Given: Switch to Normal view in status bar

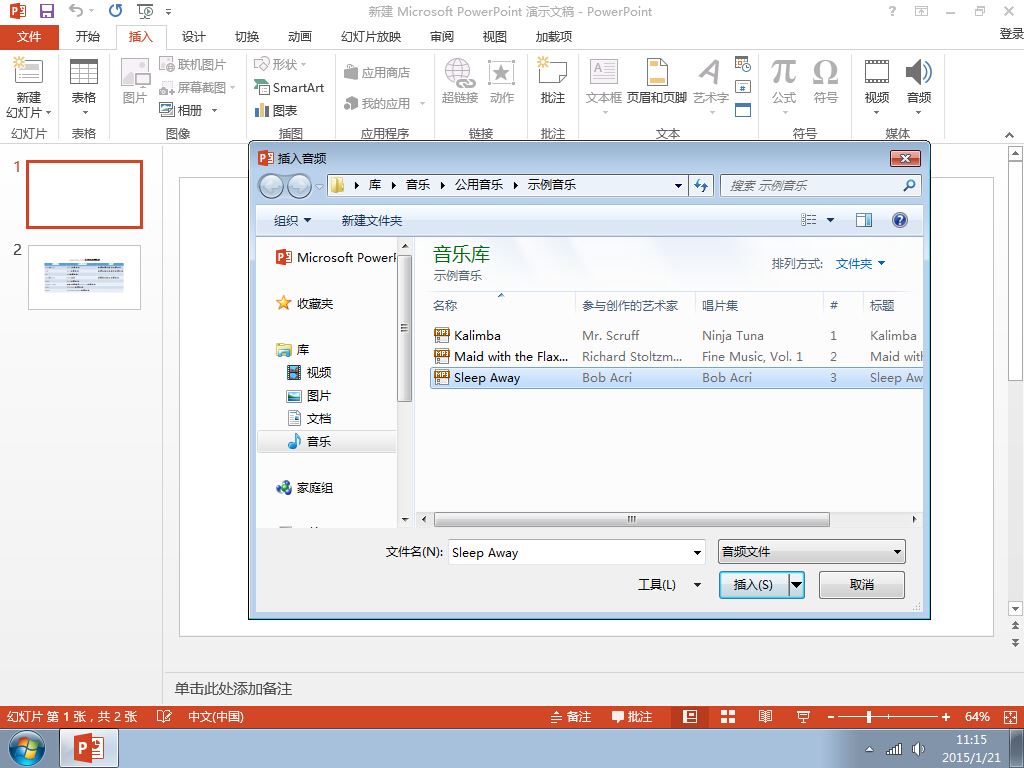Looking at the screenshot, I should [x=690, y=716].
